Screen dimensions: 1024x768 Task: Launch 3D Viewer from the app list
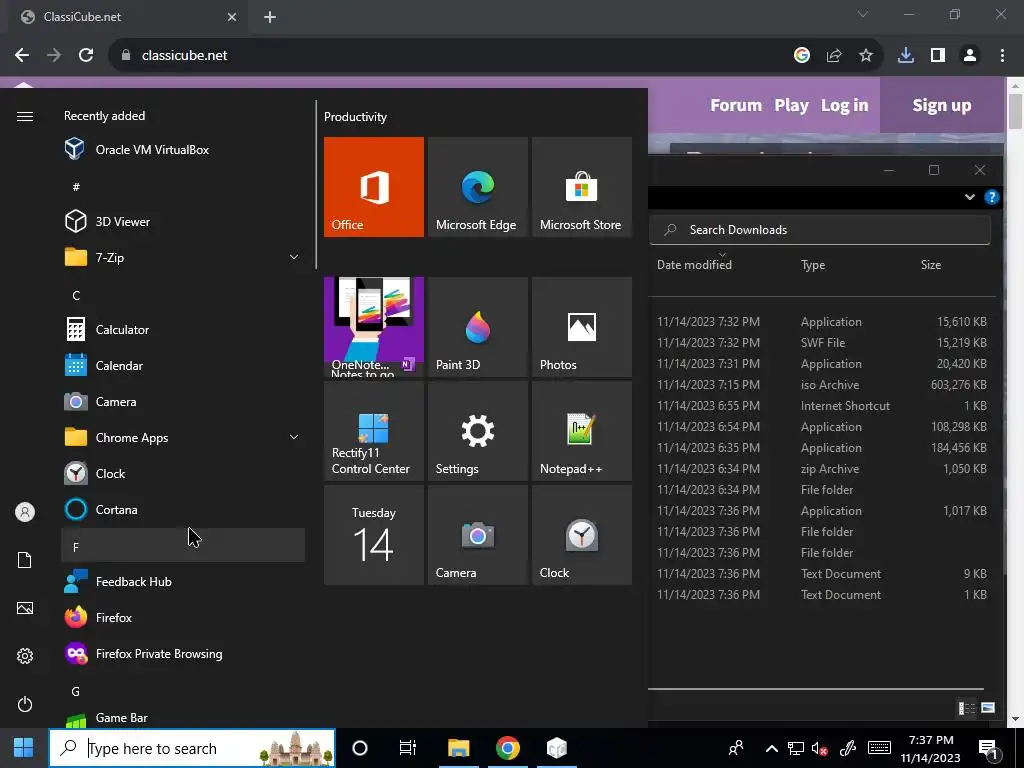[x=183, y=222]
